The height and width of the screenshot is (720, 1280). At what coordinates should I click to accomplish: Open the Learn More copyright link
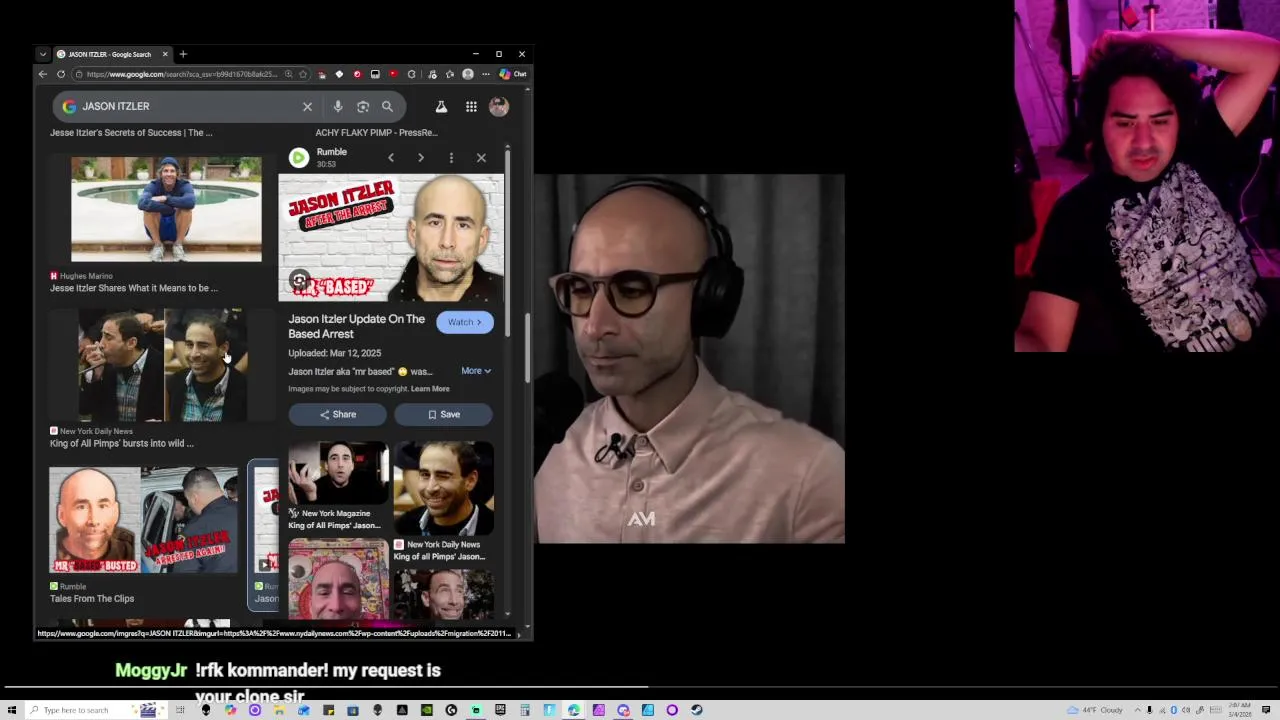tap(430, 389)
